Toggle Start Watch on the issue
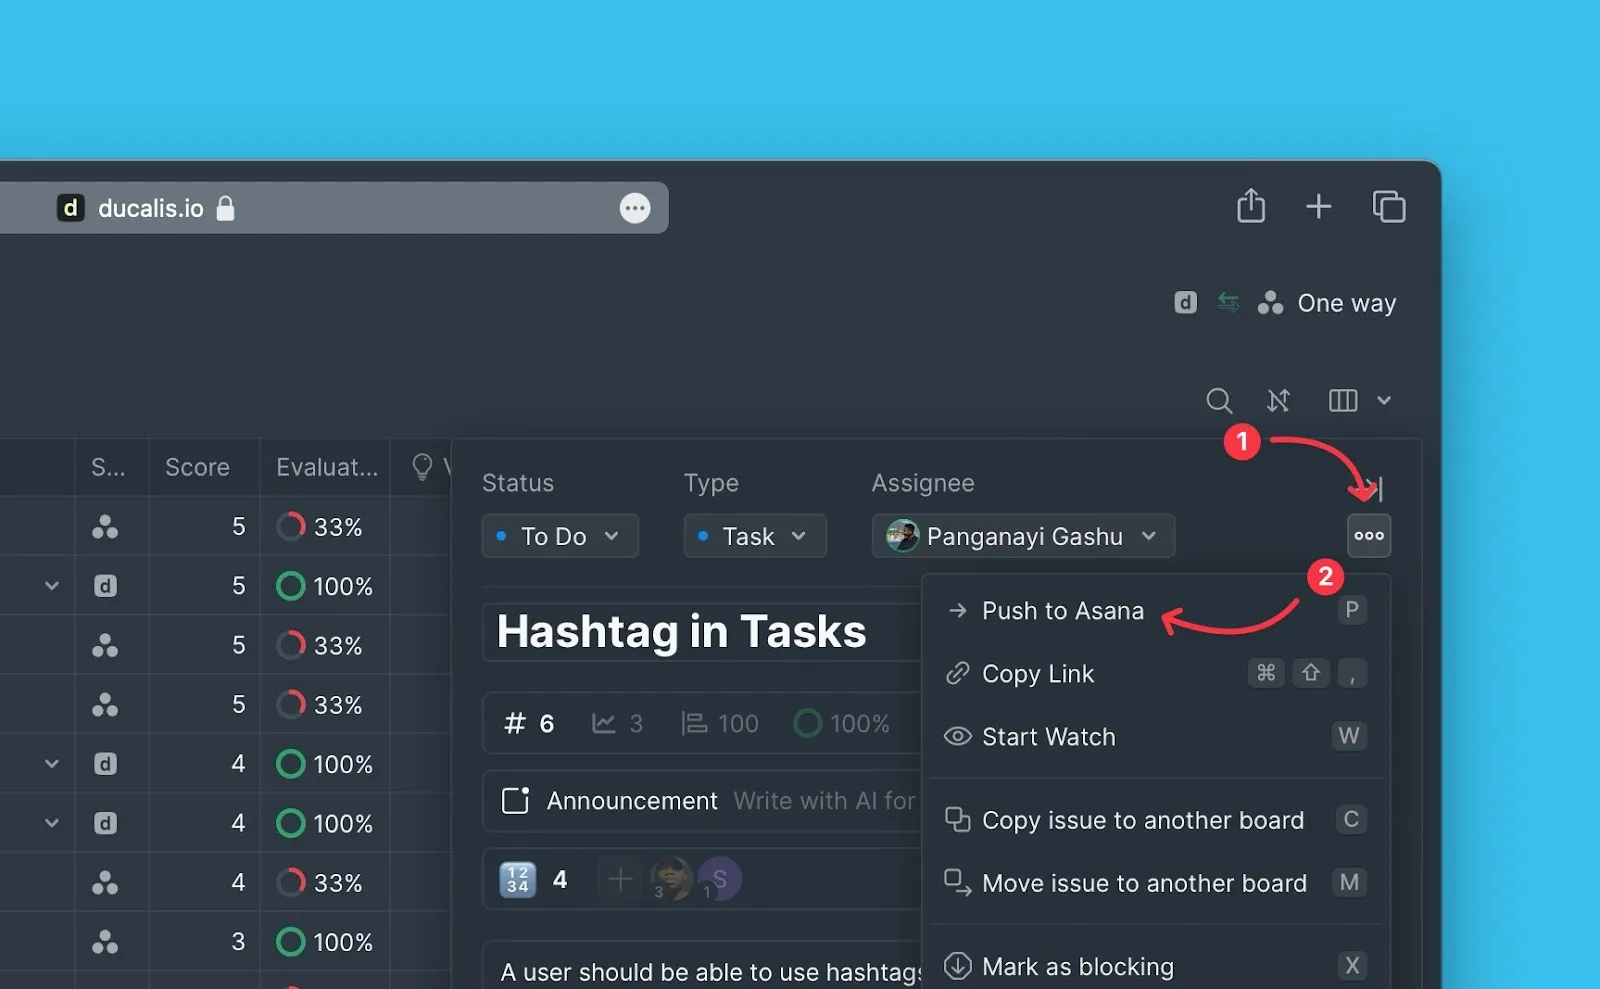 click(1048, 737)
